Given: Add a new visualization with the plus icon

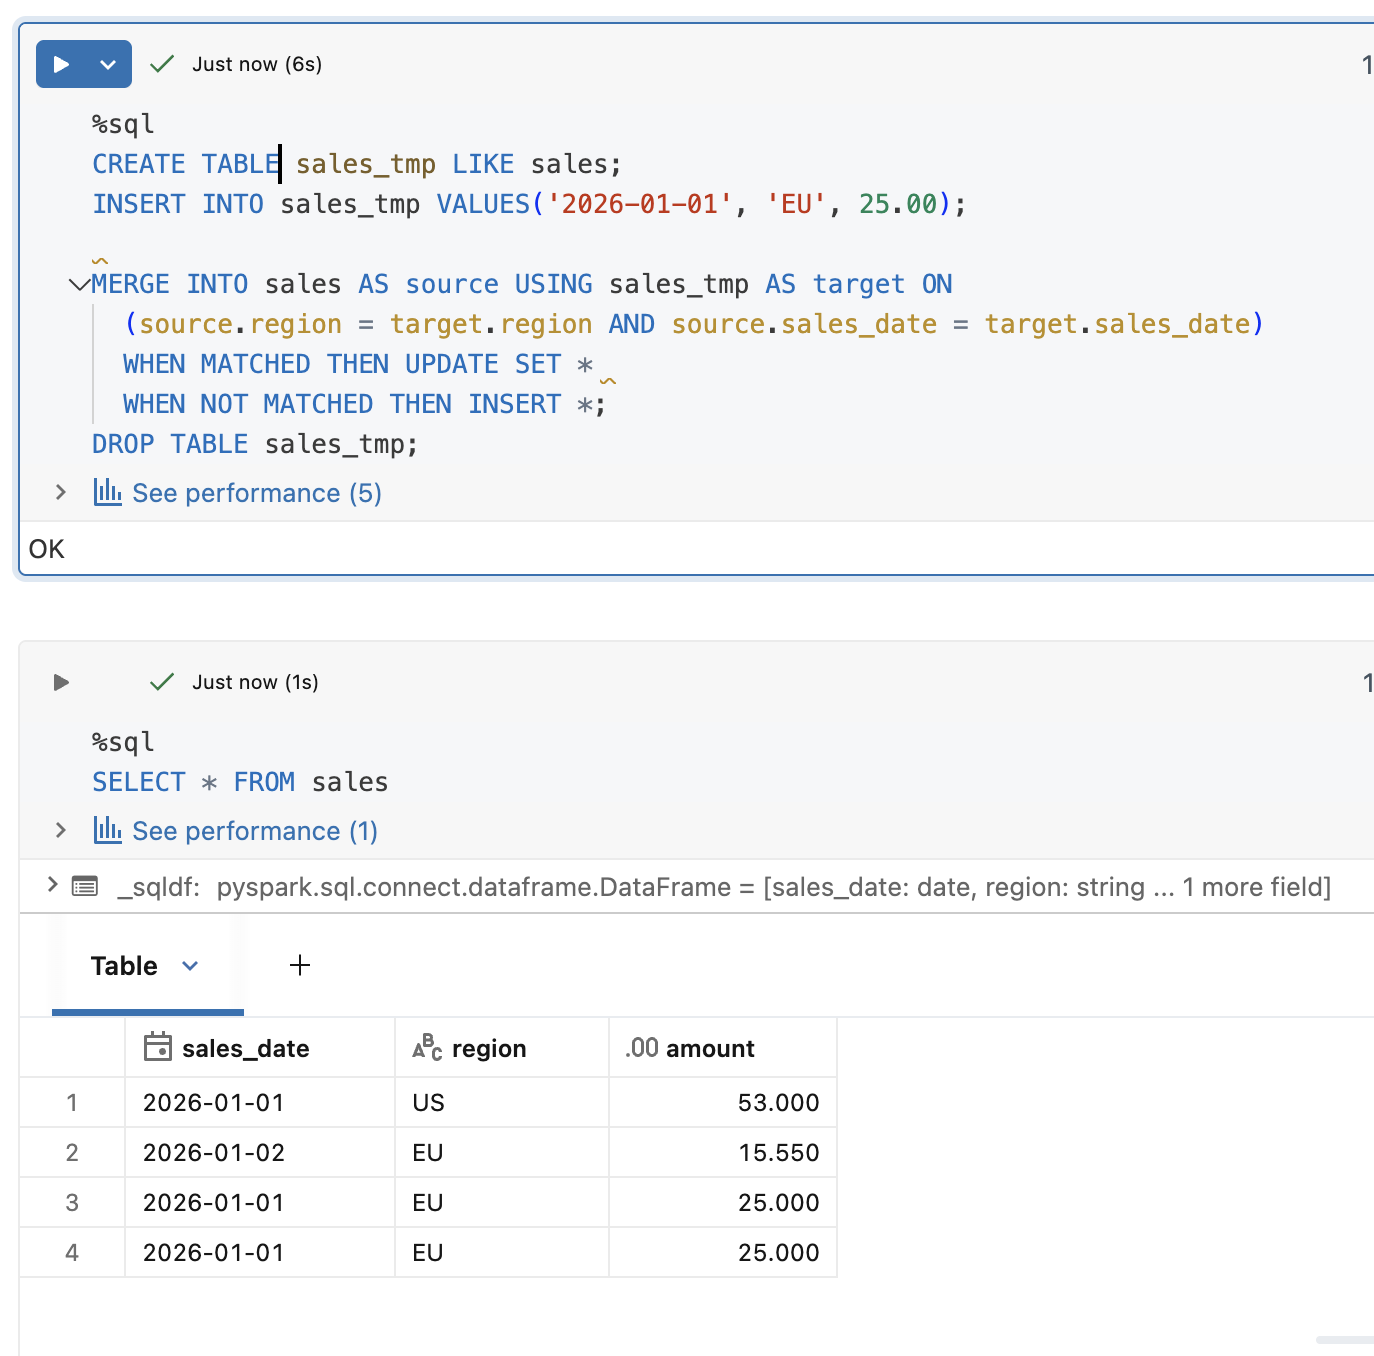Looking at the screenshot, I should [300, 965].
